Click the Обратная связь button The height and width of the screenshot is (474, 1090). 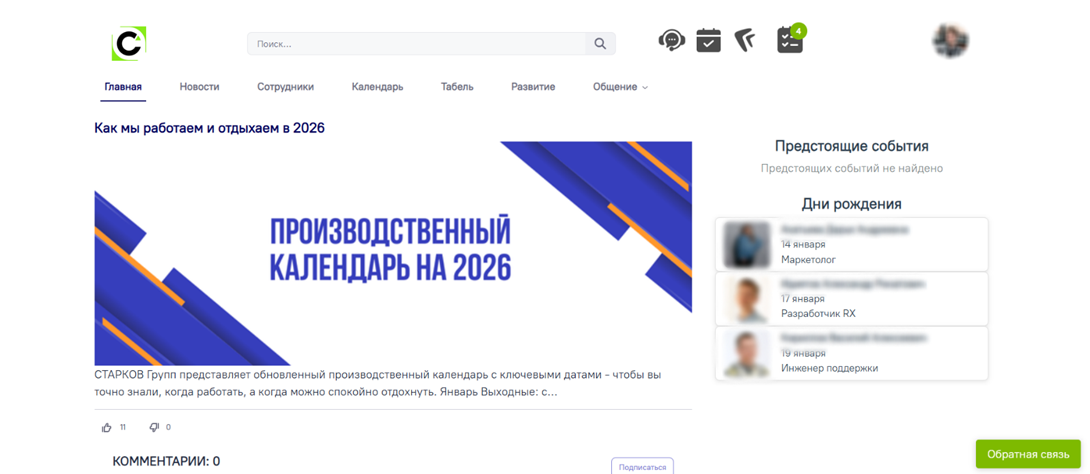[1028, 454]
